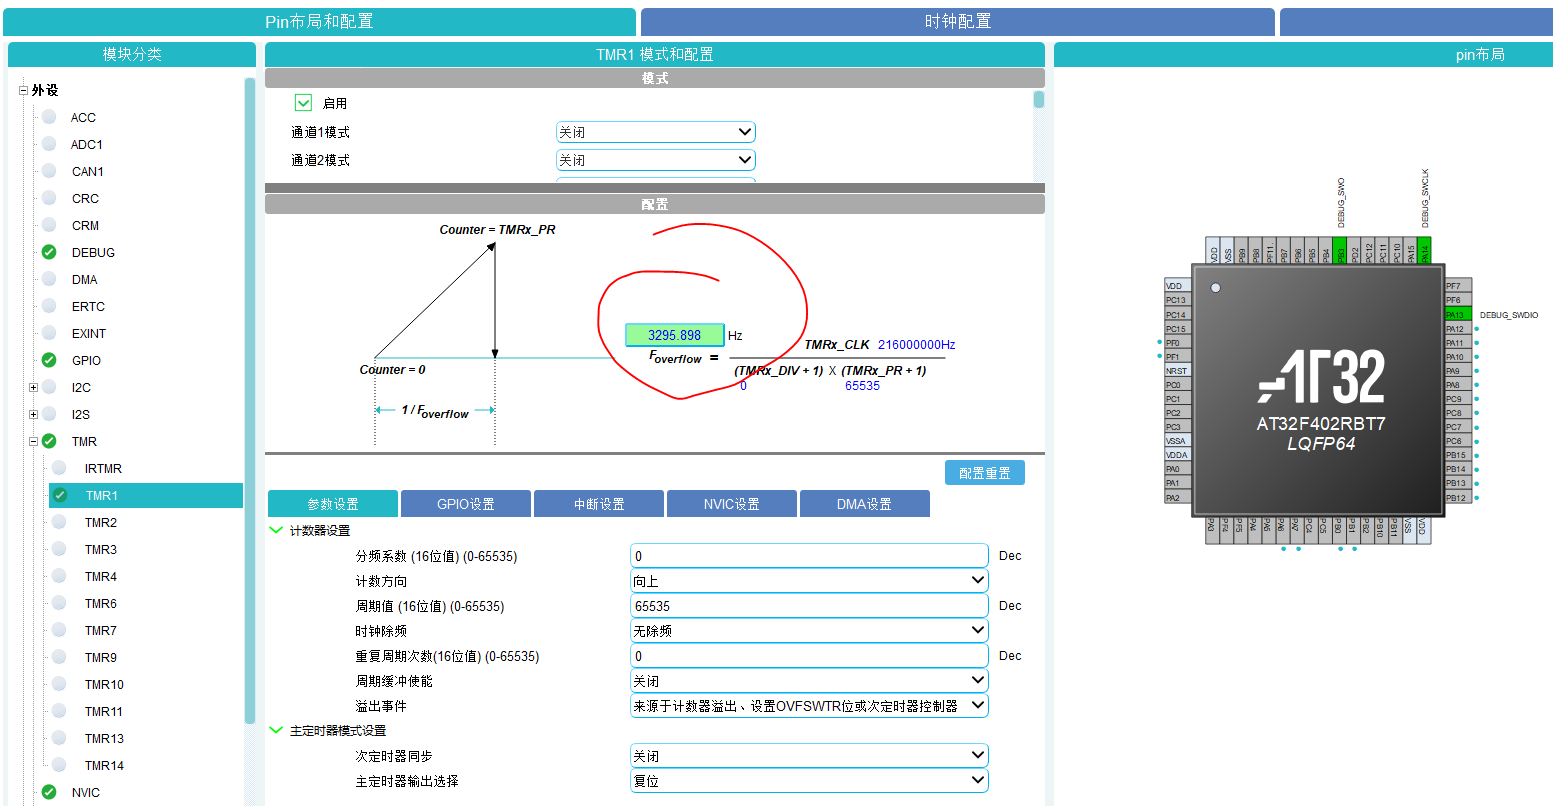The width and height of the screenshot is (1553, 806).
Task: Click the green check icon beside GPIO
Action: point(48,360)
